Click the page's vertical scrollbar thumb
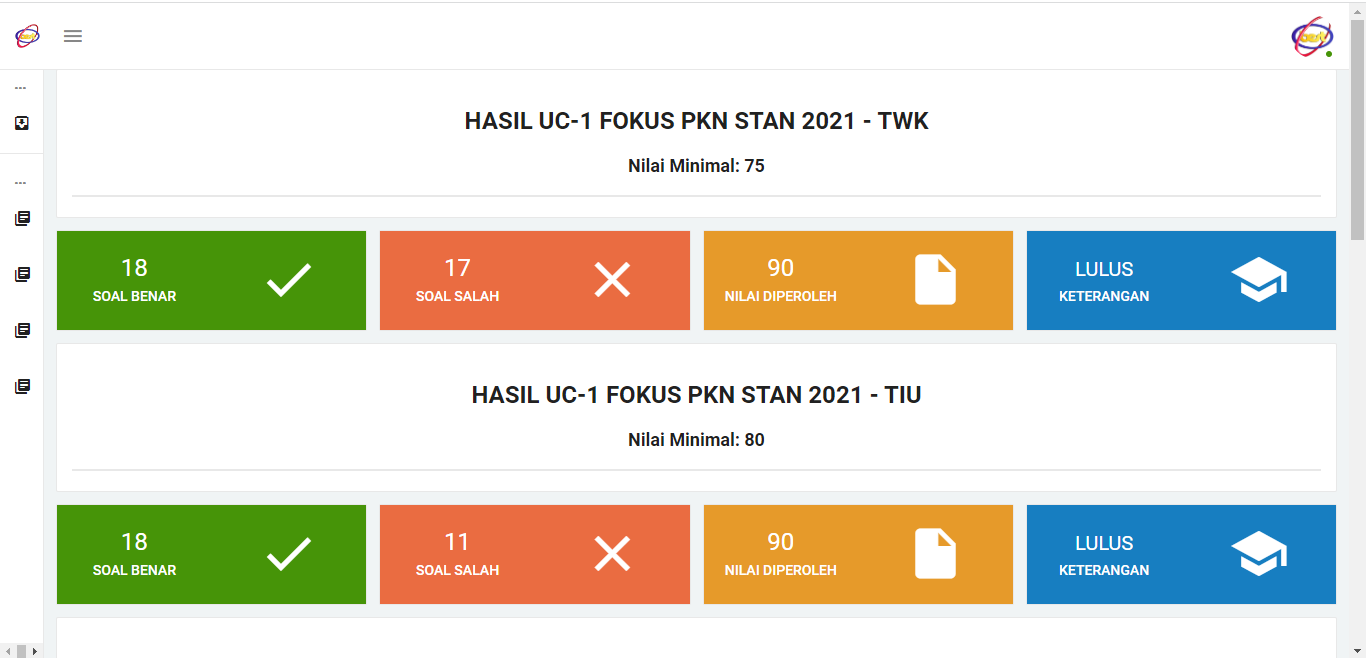The image size is (1366, 658). click(x=1357, y=130)
